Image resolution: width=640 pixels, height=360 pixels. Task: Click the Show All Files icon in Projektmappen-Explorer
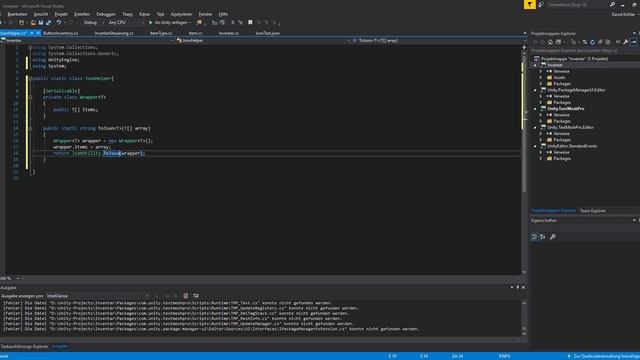[608, 42]
